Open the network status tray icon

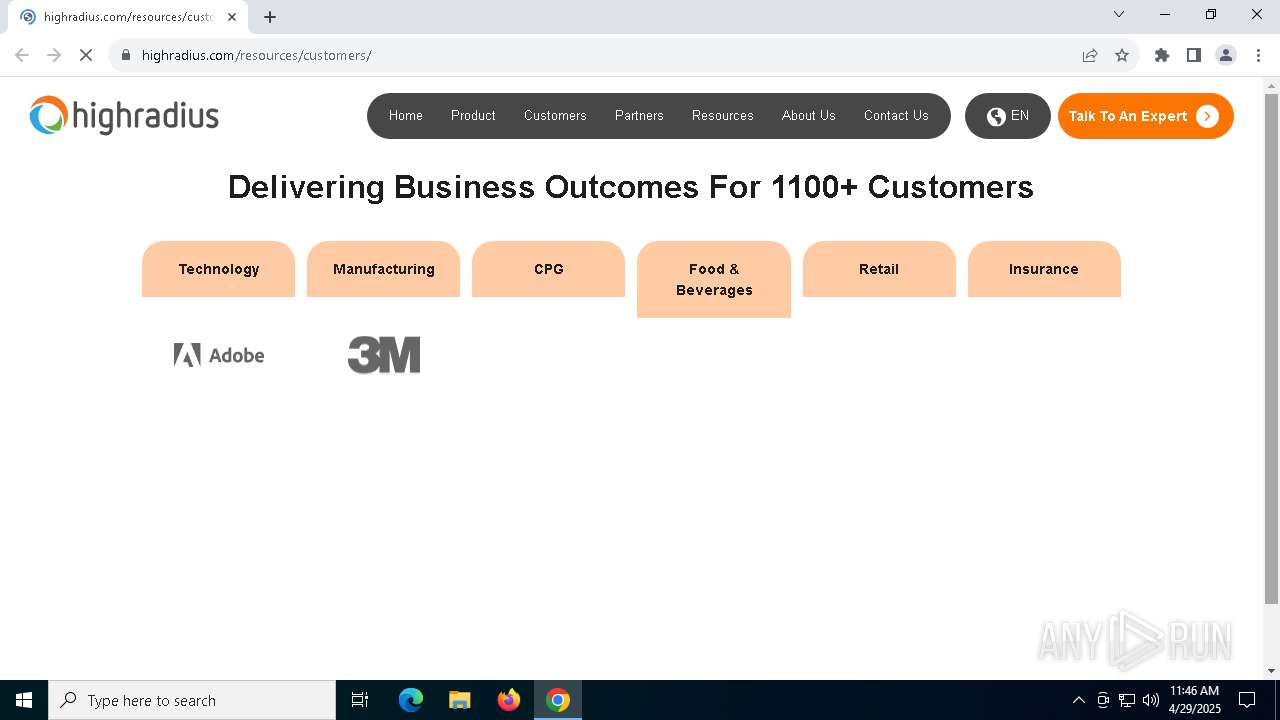1127,700
